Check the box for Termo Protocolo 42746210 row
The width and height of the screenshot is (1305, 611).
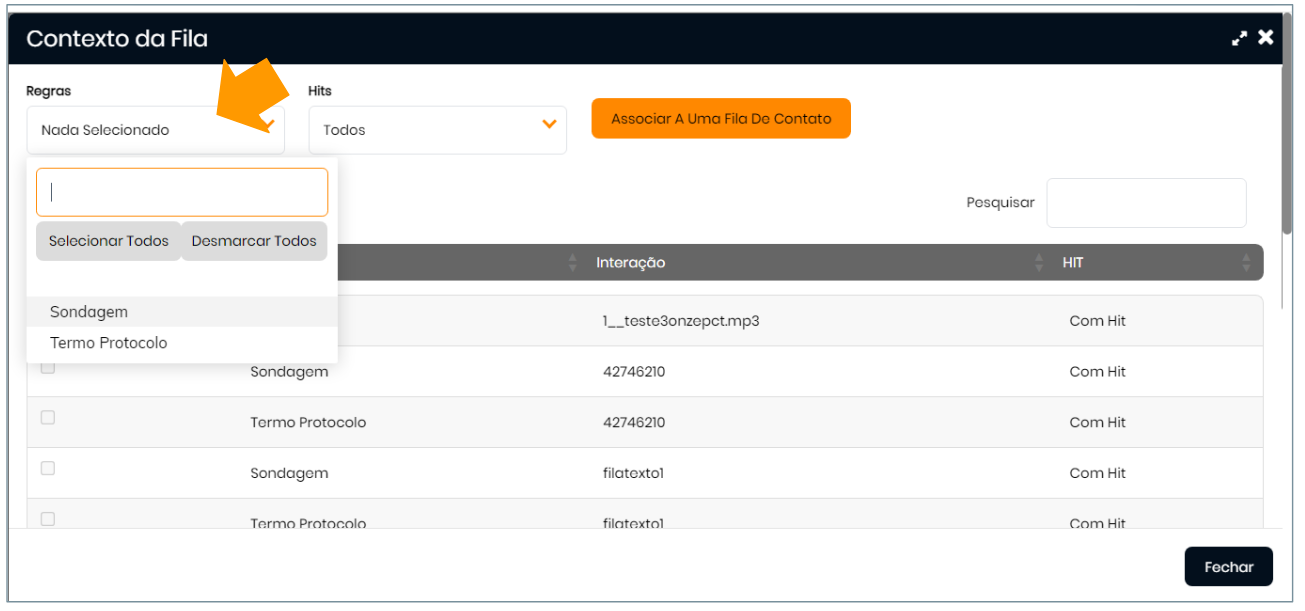48,418
